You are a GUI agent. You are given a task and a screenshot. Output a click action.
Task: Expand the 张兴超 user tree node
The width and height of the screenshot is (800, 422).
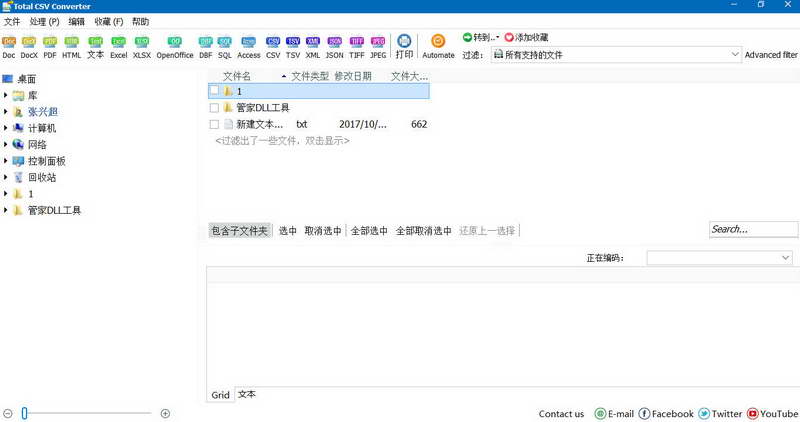click(5, 112)
